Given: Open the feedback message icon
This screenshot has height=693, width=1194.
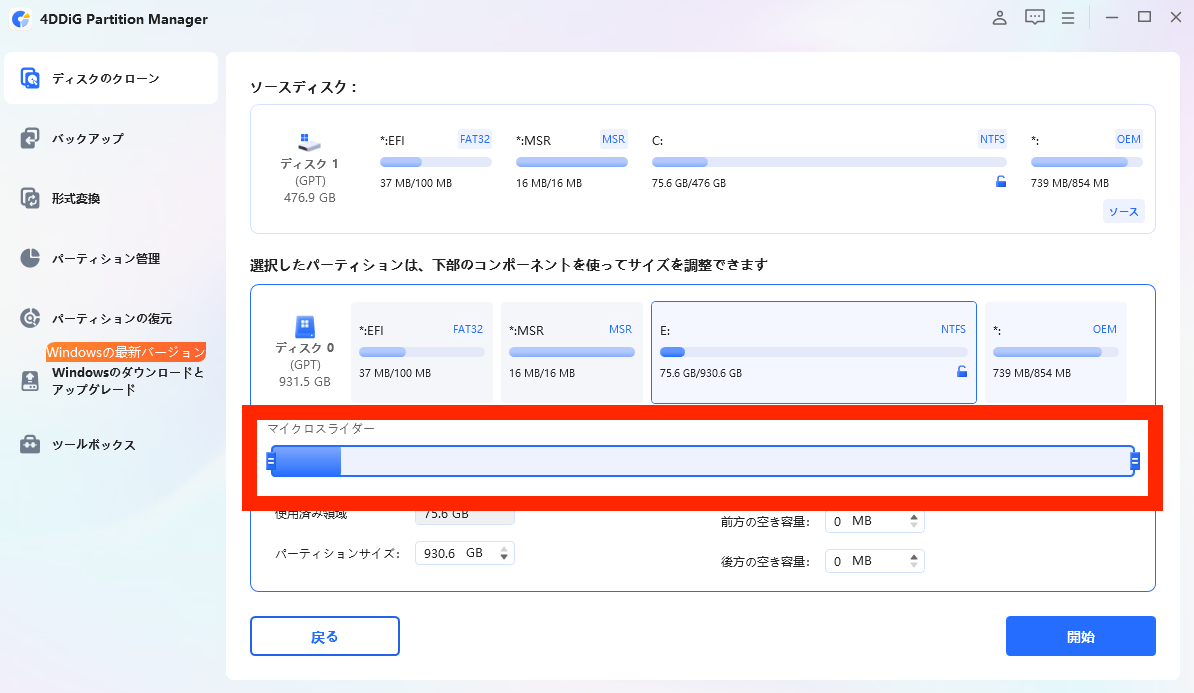Looking at the screenshot, I should [1034, 18].
